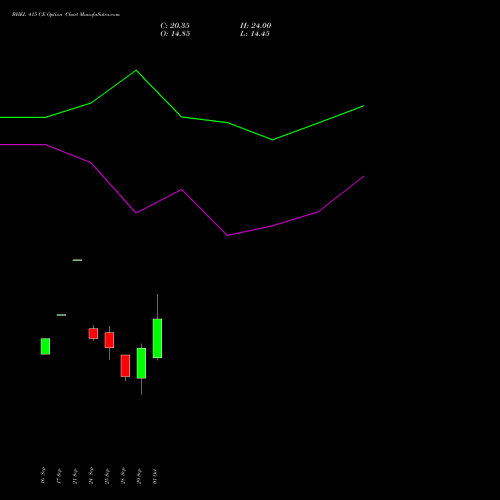500x500 pixels.
Task: Select the green 01 Oct candlestick
Action: 157,338
